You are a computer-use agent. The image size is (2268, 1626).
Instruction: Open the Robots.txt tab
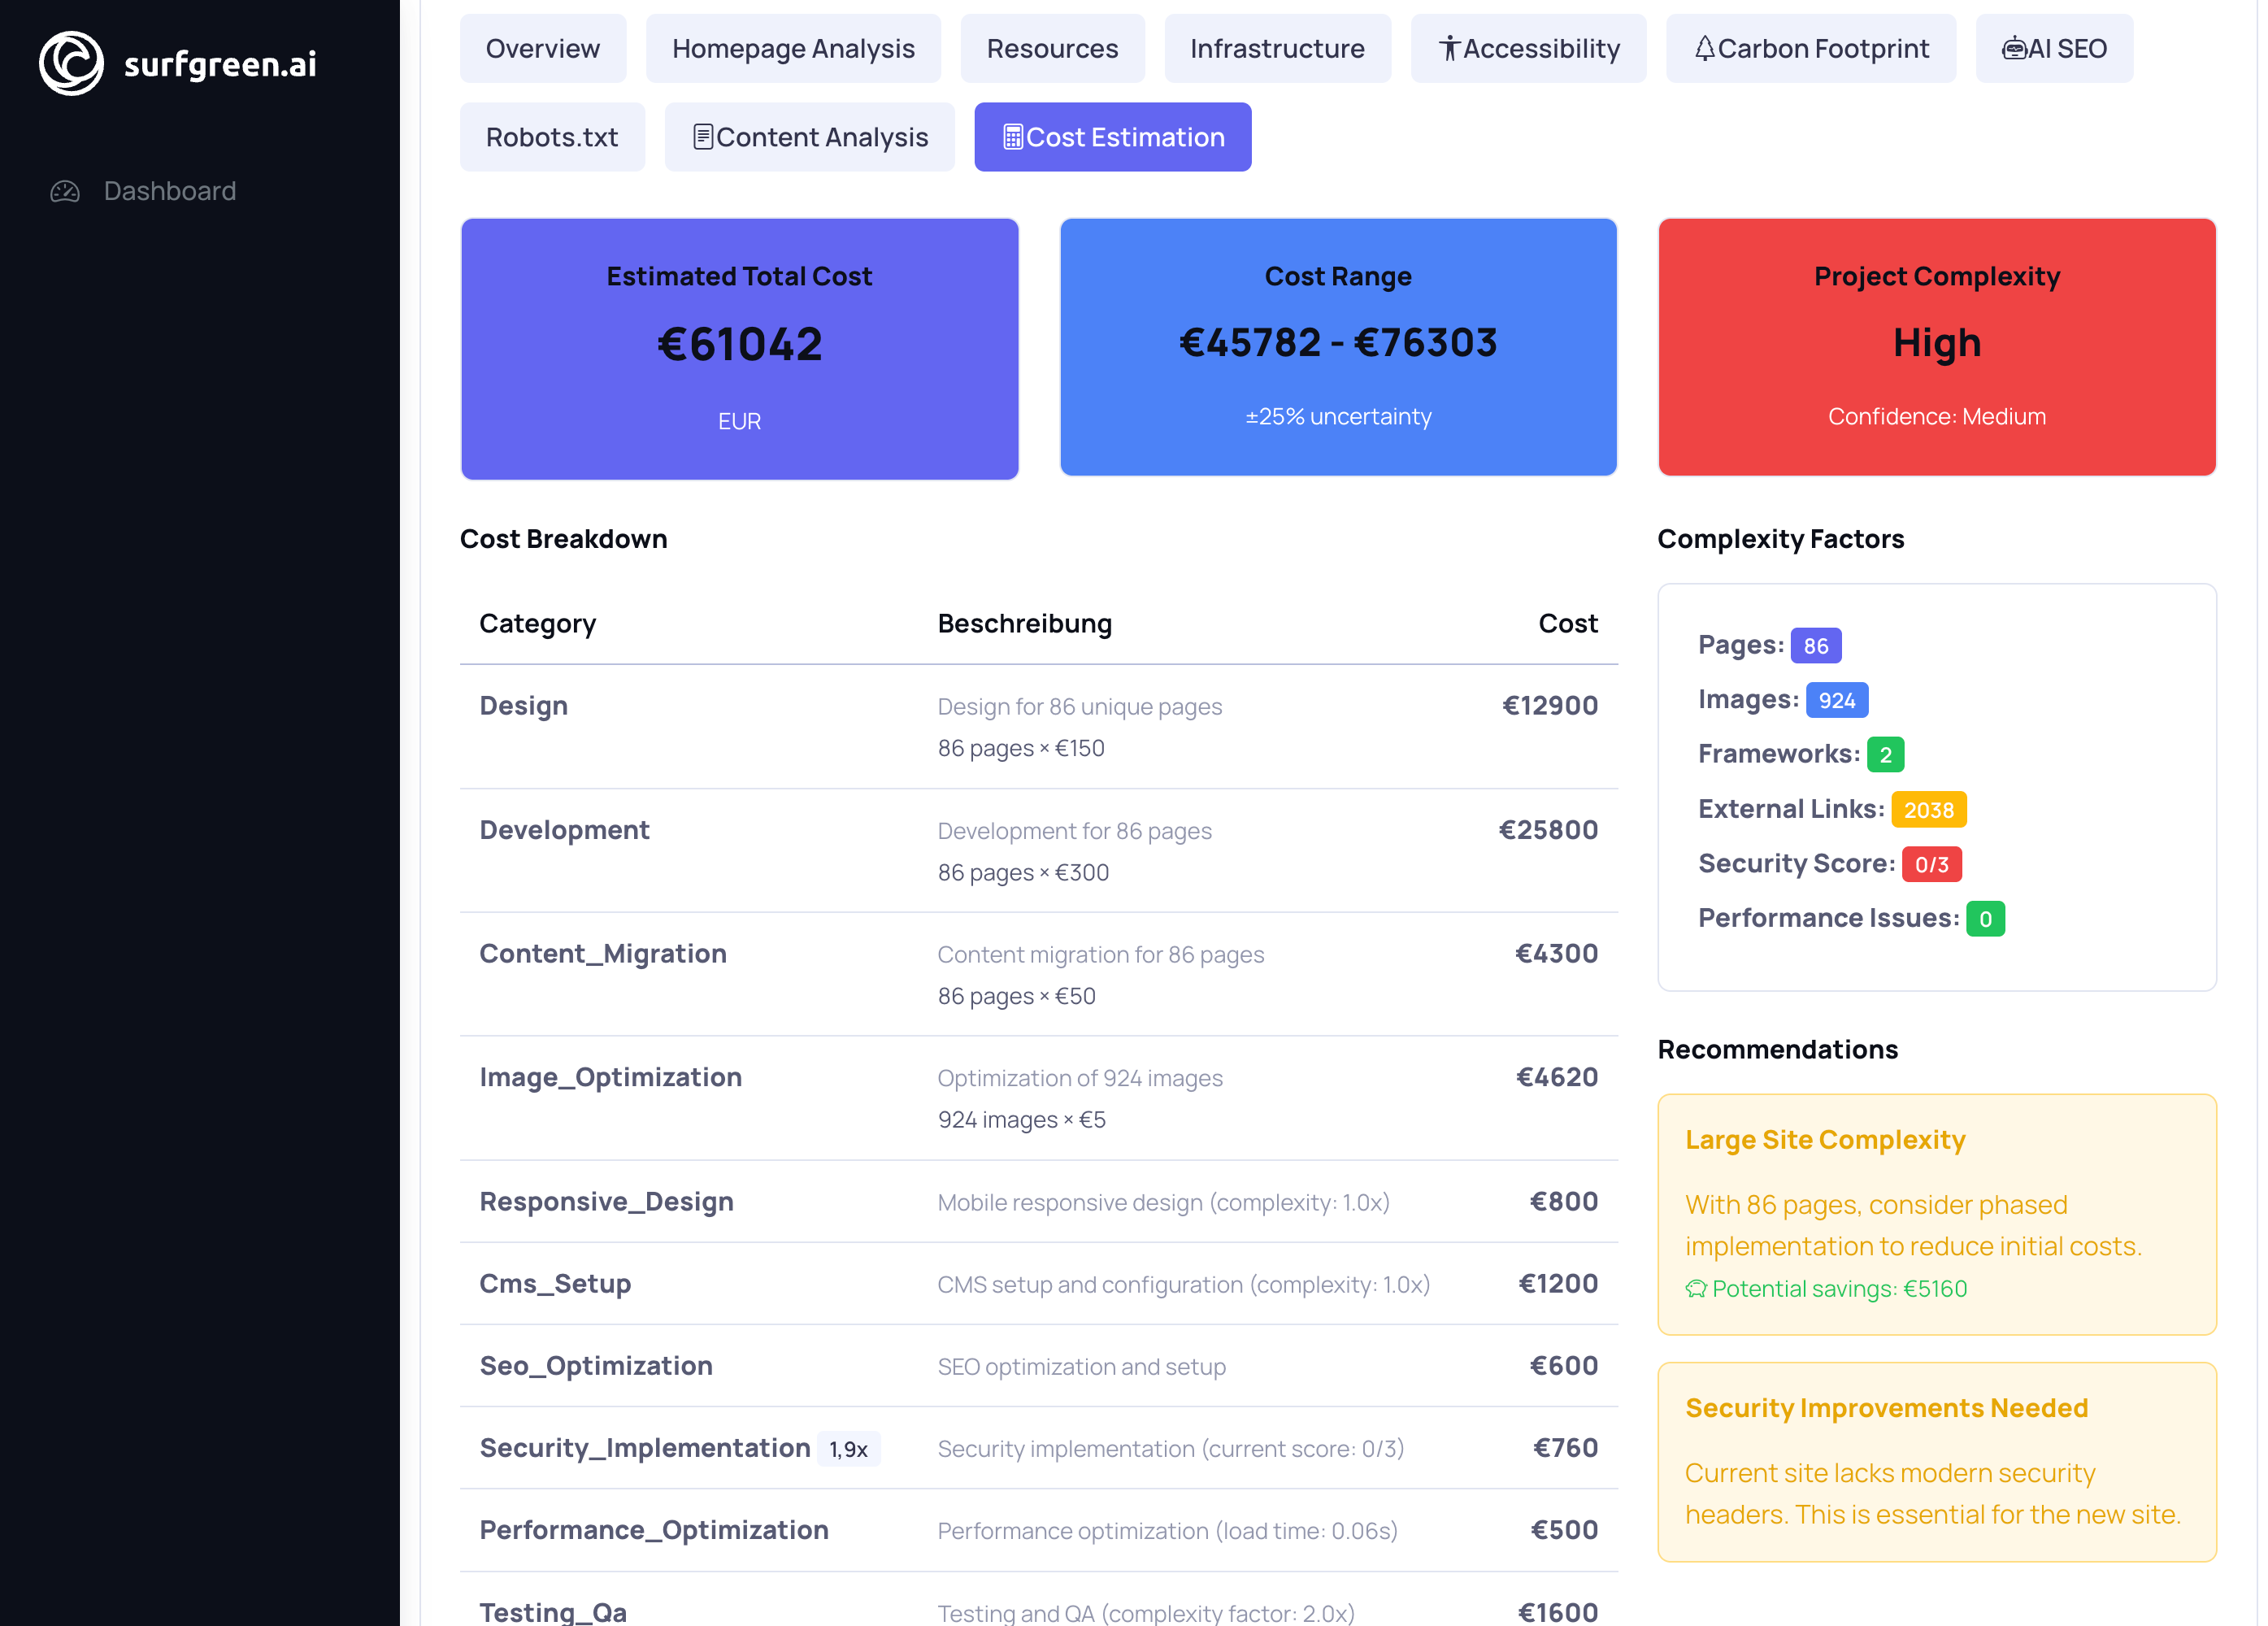[552, 137]
